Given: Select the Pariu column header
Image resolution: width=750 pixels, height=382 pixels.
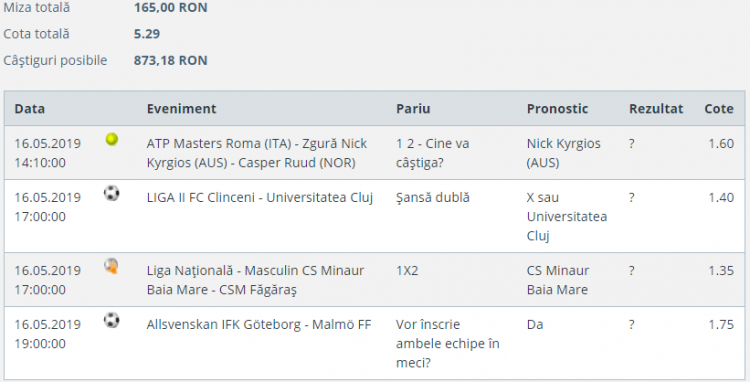Looking at the screenshot, I should click(413, 109).
